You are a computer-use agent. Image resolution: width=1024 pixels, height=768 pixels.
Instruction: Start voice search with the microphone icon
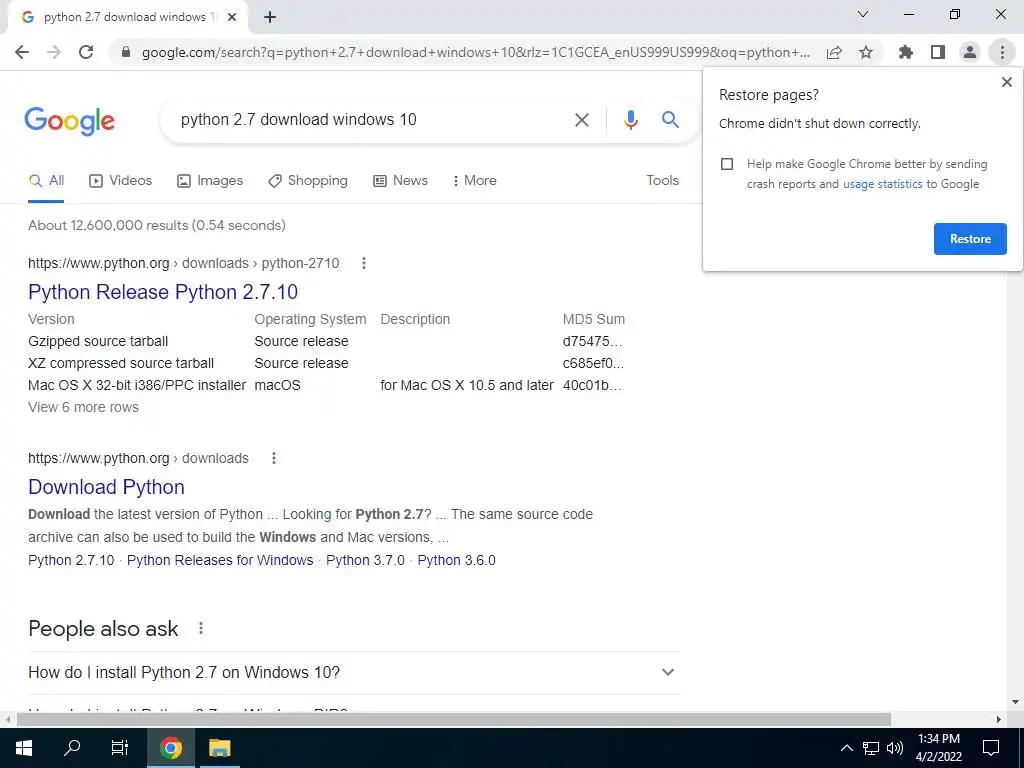pos(630,120)
